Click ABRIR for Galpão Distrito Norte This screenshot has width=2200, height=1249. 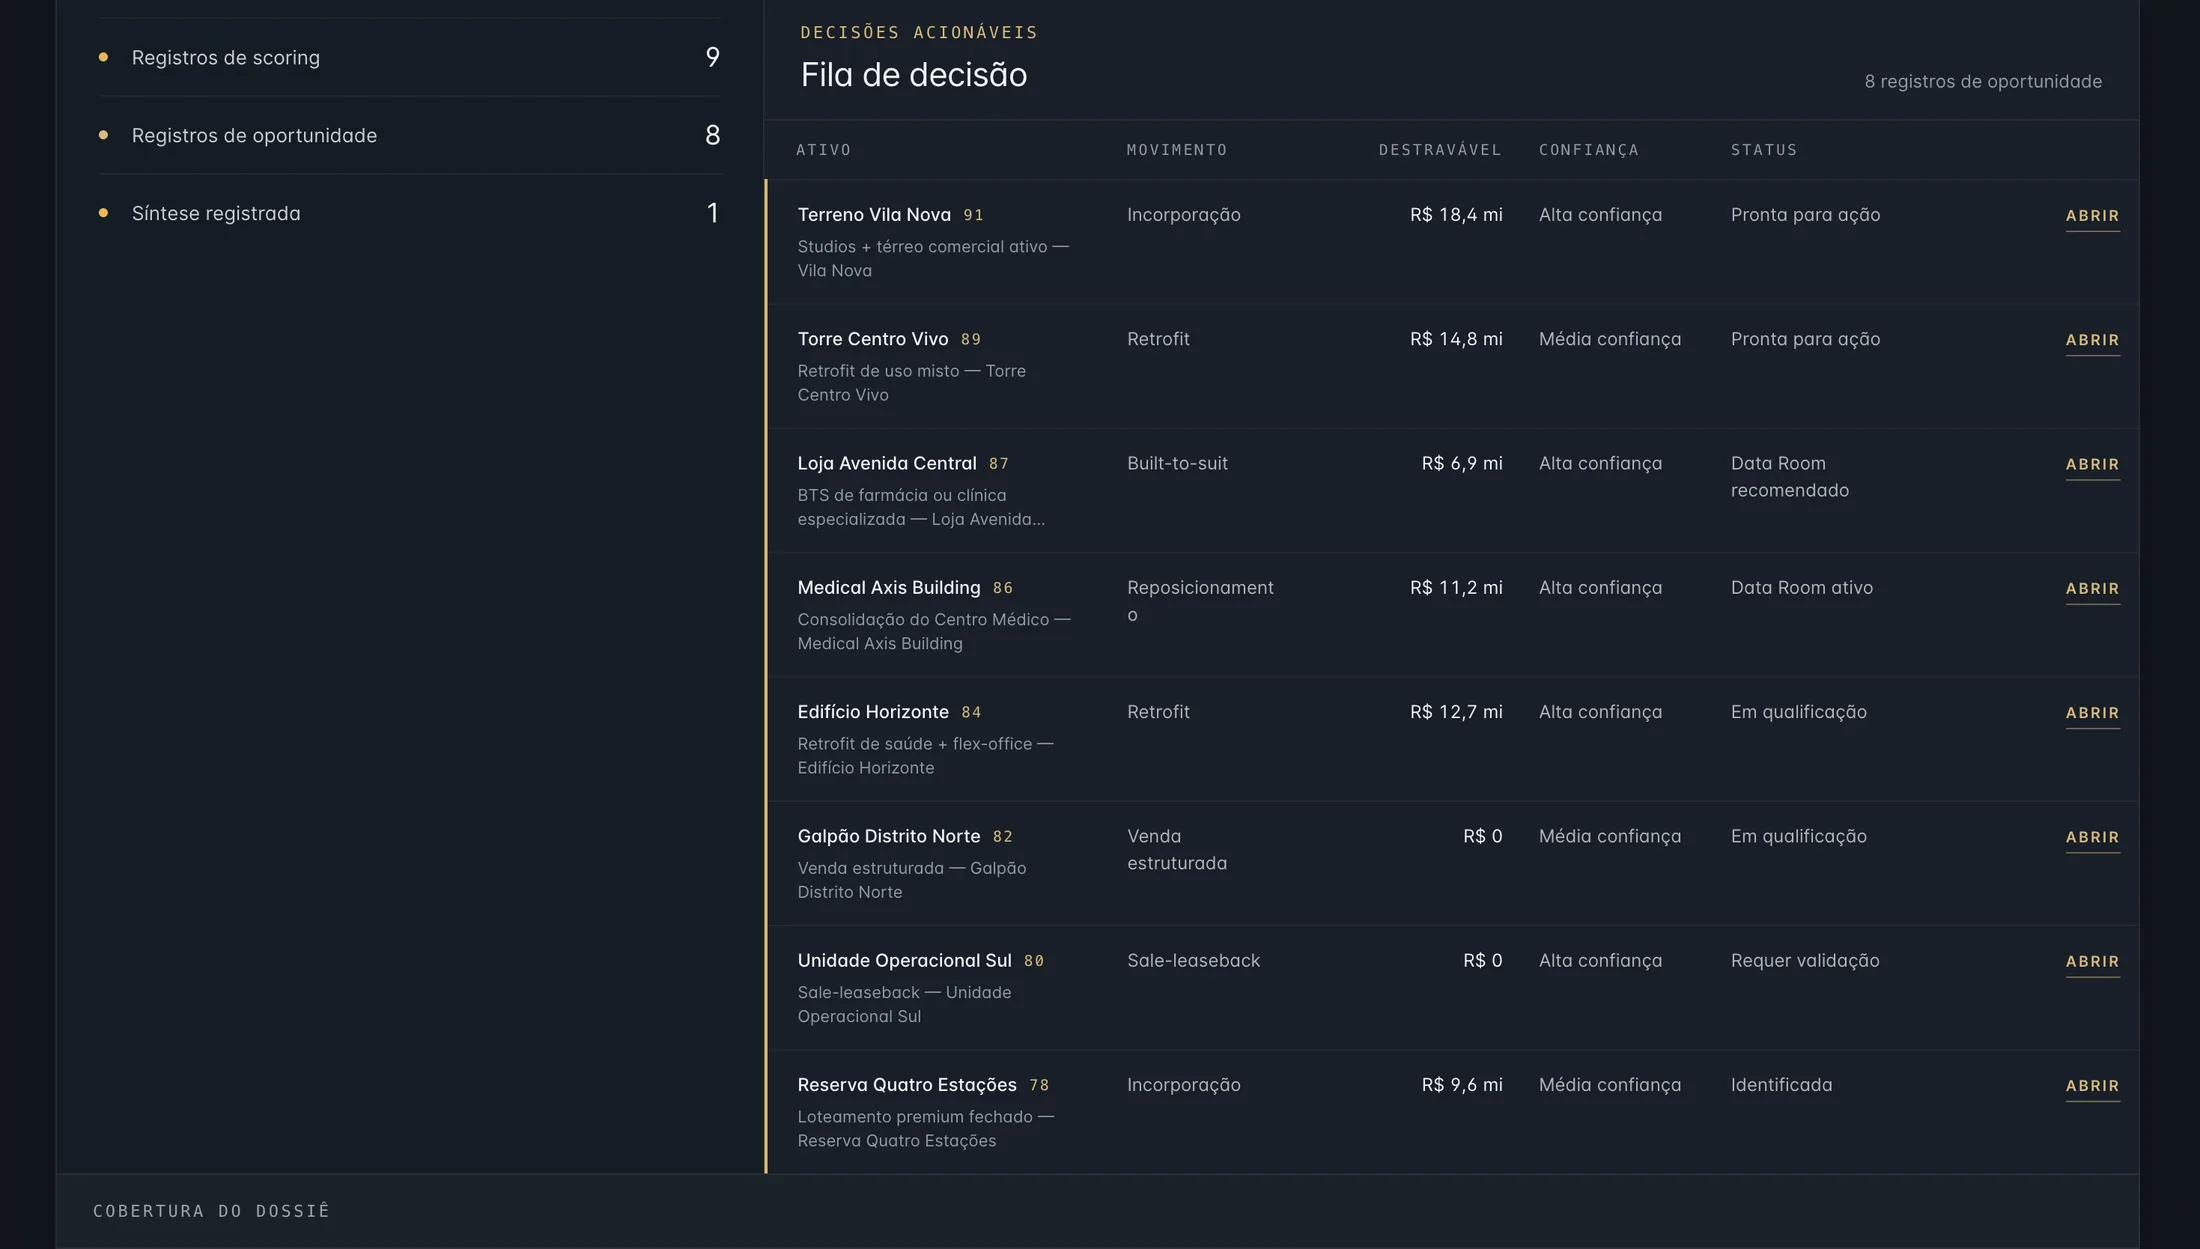coord(2092,837)
